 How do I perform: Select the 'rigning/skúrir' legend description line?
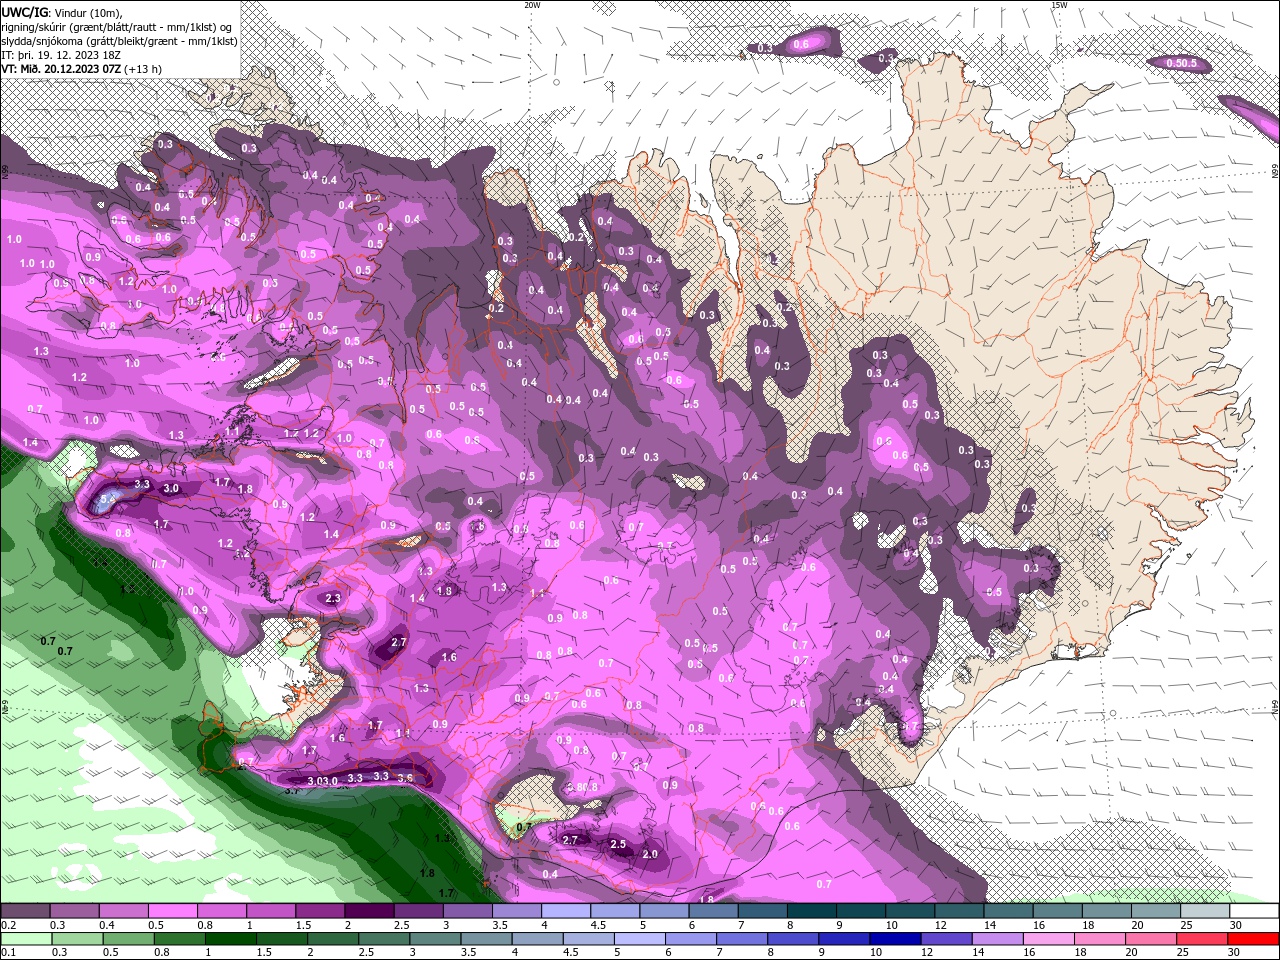point(116,27)
